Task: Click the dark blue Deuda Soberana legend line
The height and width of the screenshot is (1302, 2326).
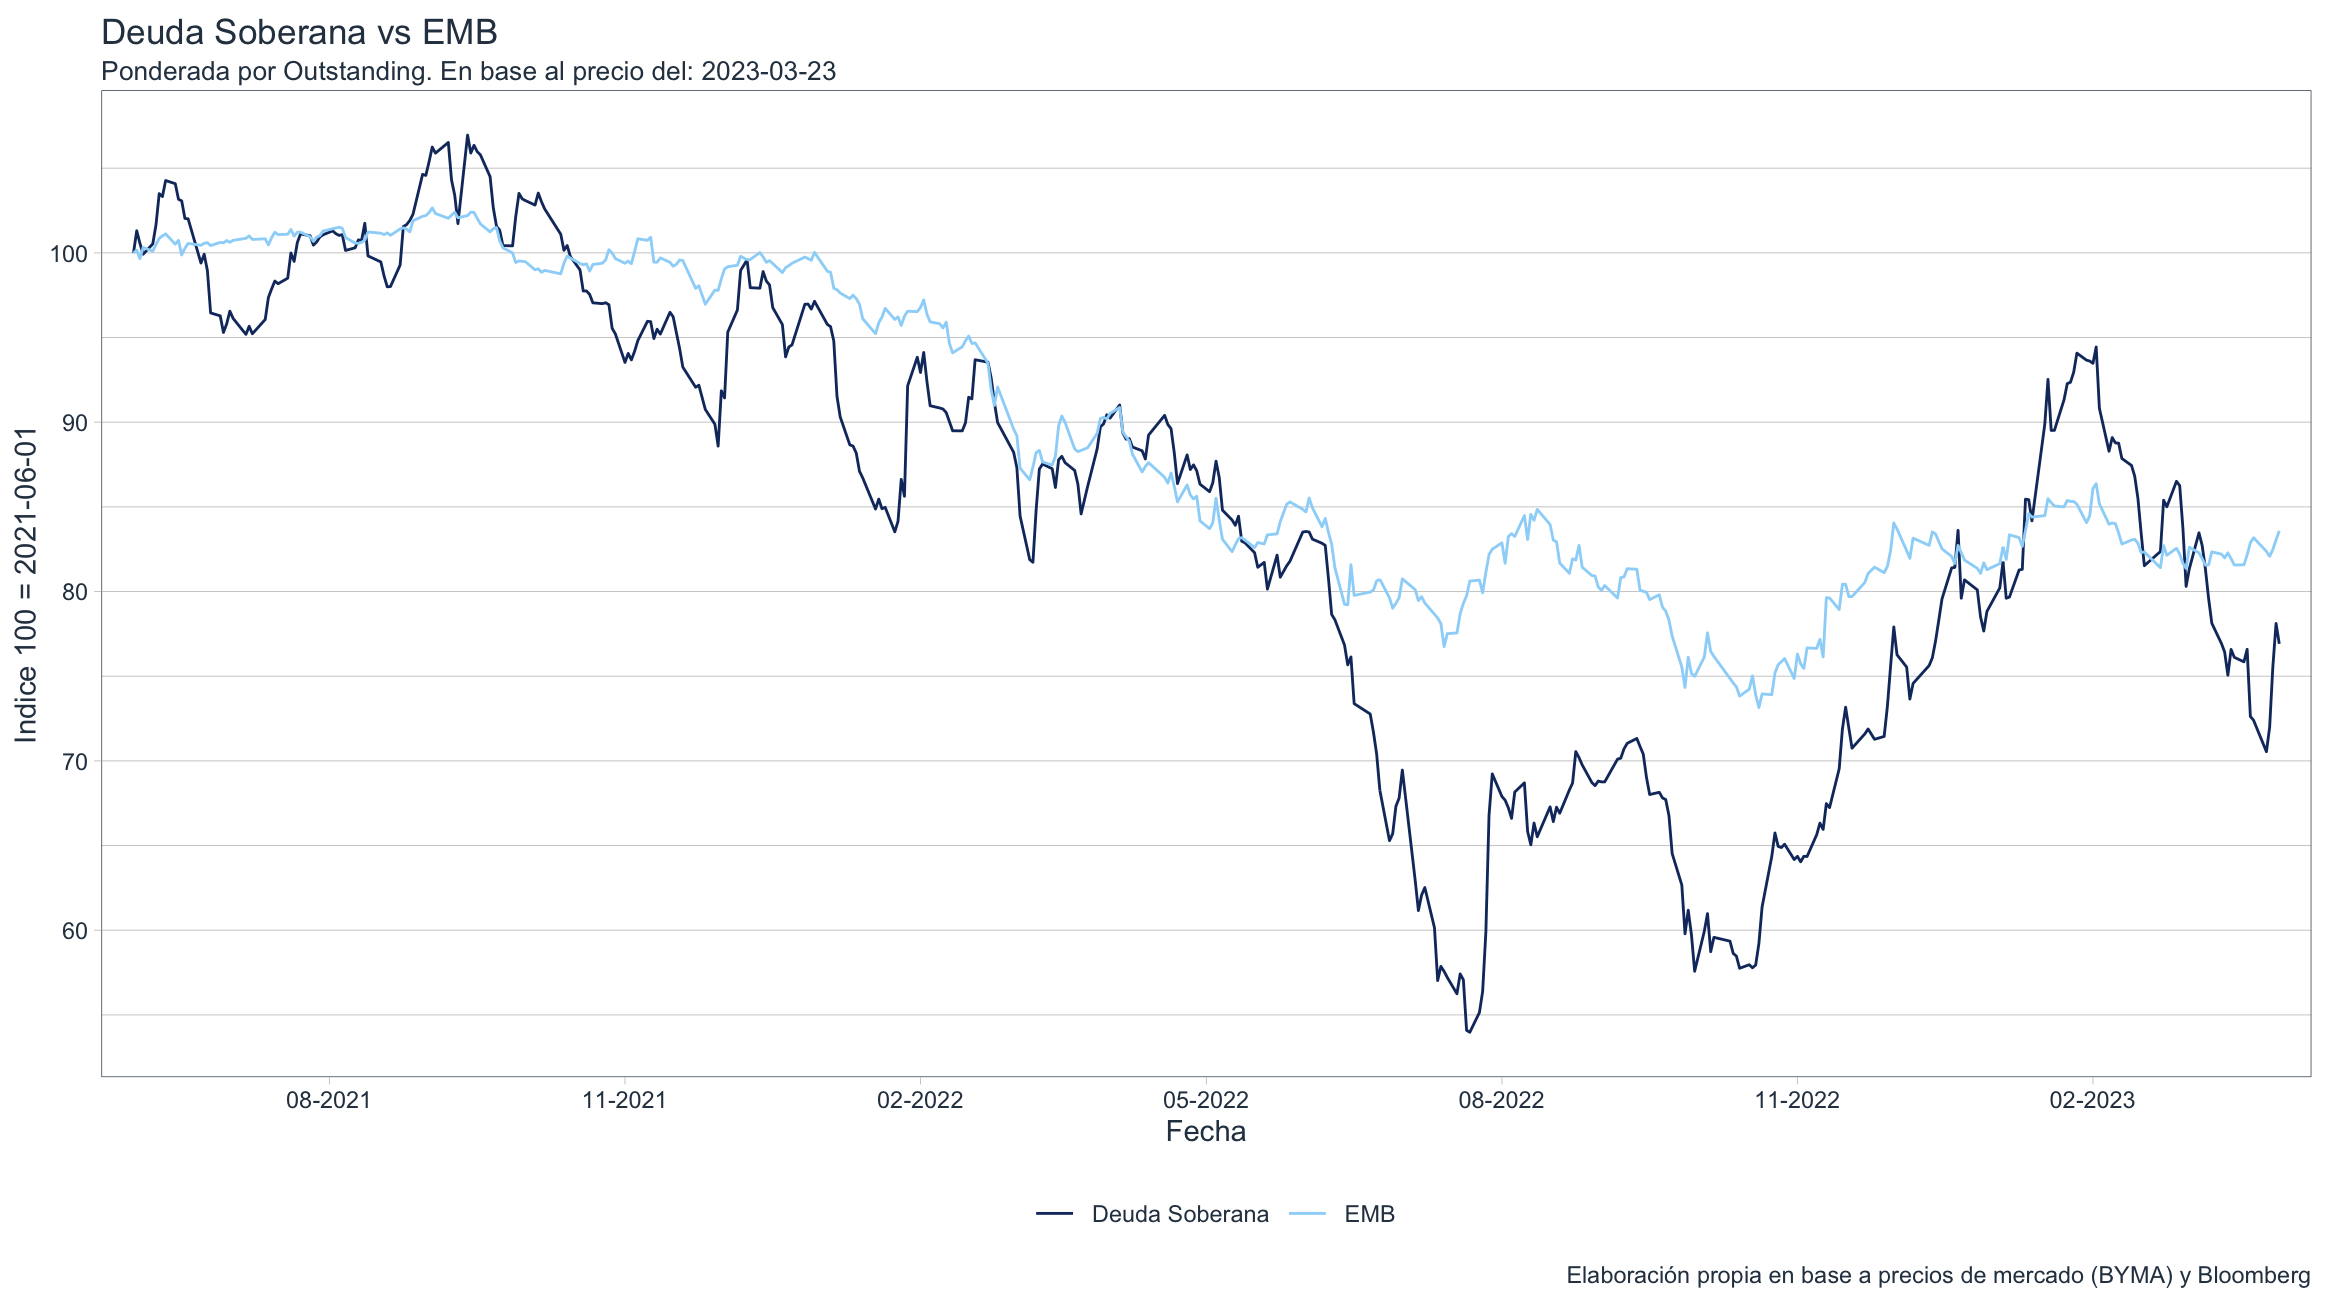Action: click(x=1054, y=1214)
